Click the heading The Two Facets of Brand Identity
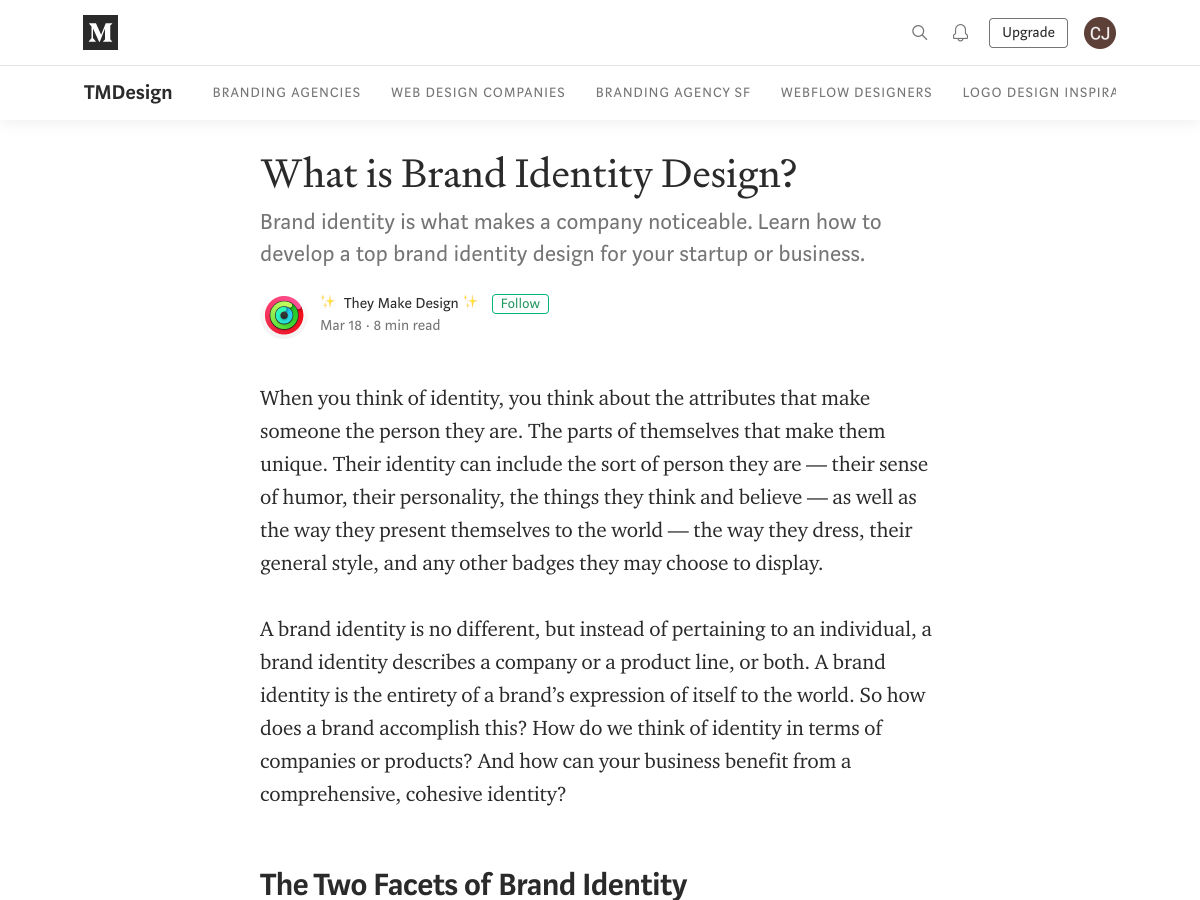This screenshot has width=1200, height=900. point(473,884)
